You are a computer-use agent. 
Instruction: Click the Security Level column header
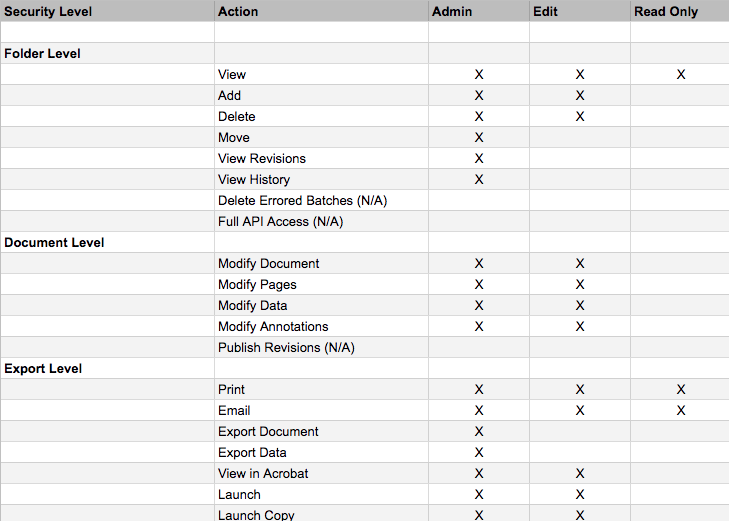[48, 12]
